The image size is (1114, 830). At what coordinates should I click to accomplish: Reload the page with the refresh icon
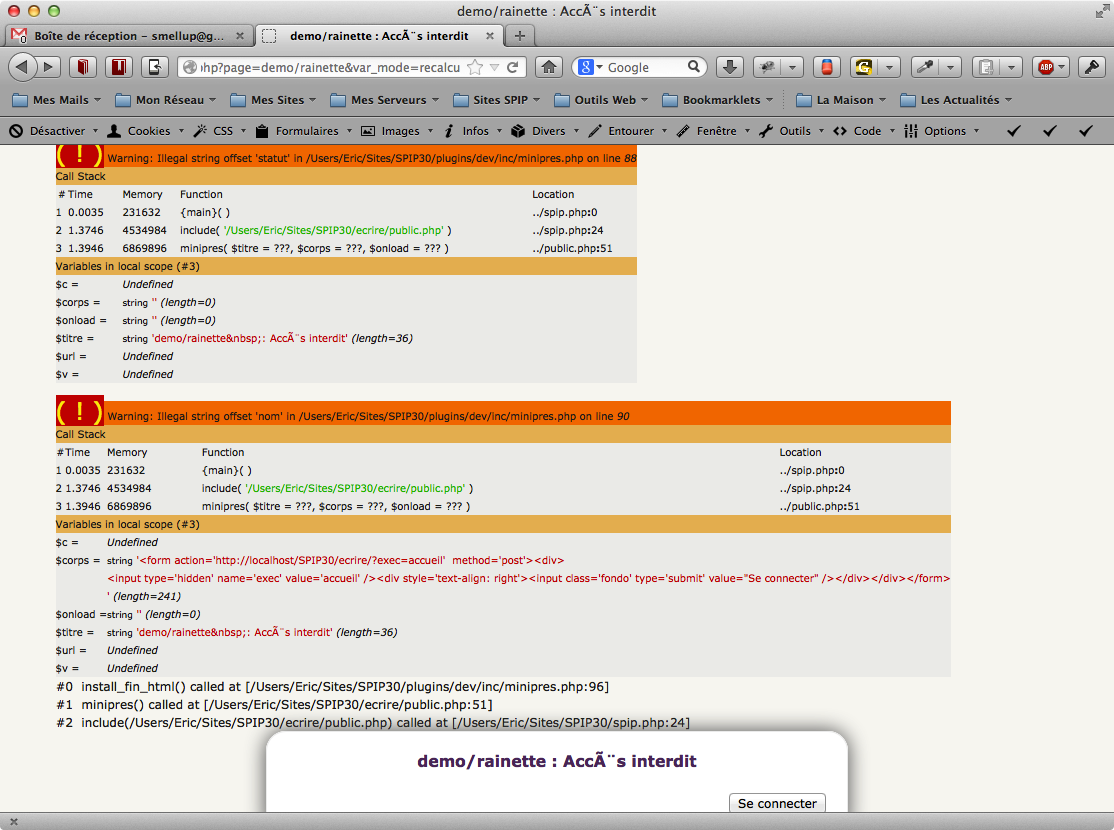pos(512,68)
